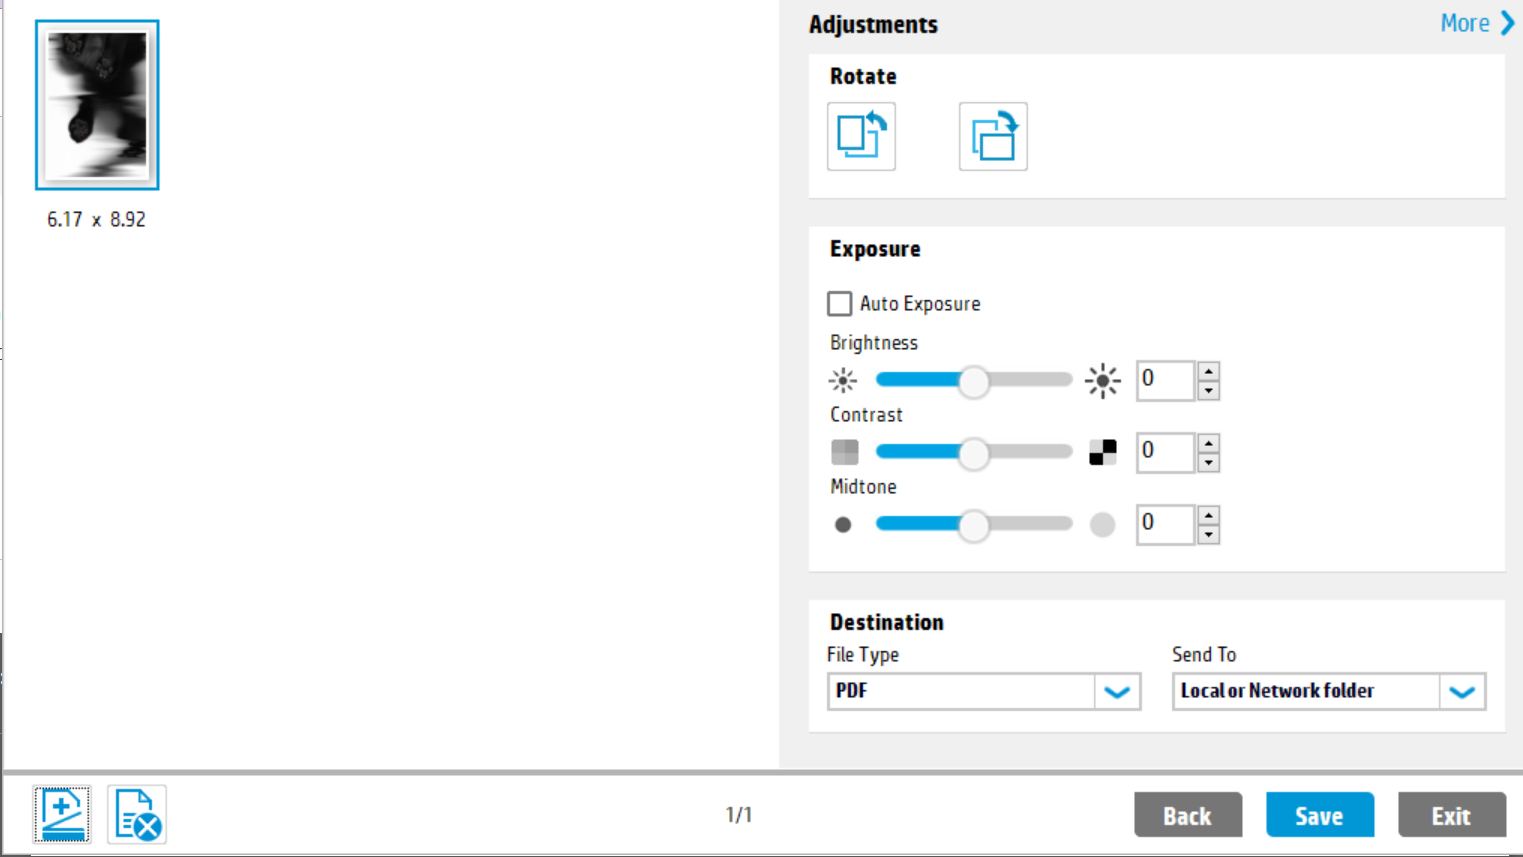1523x857 pixels.
Task: Go Back to the previous screen
Action: click(1187, 815)
